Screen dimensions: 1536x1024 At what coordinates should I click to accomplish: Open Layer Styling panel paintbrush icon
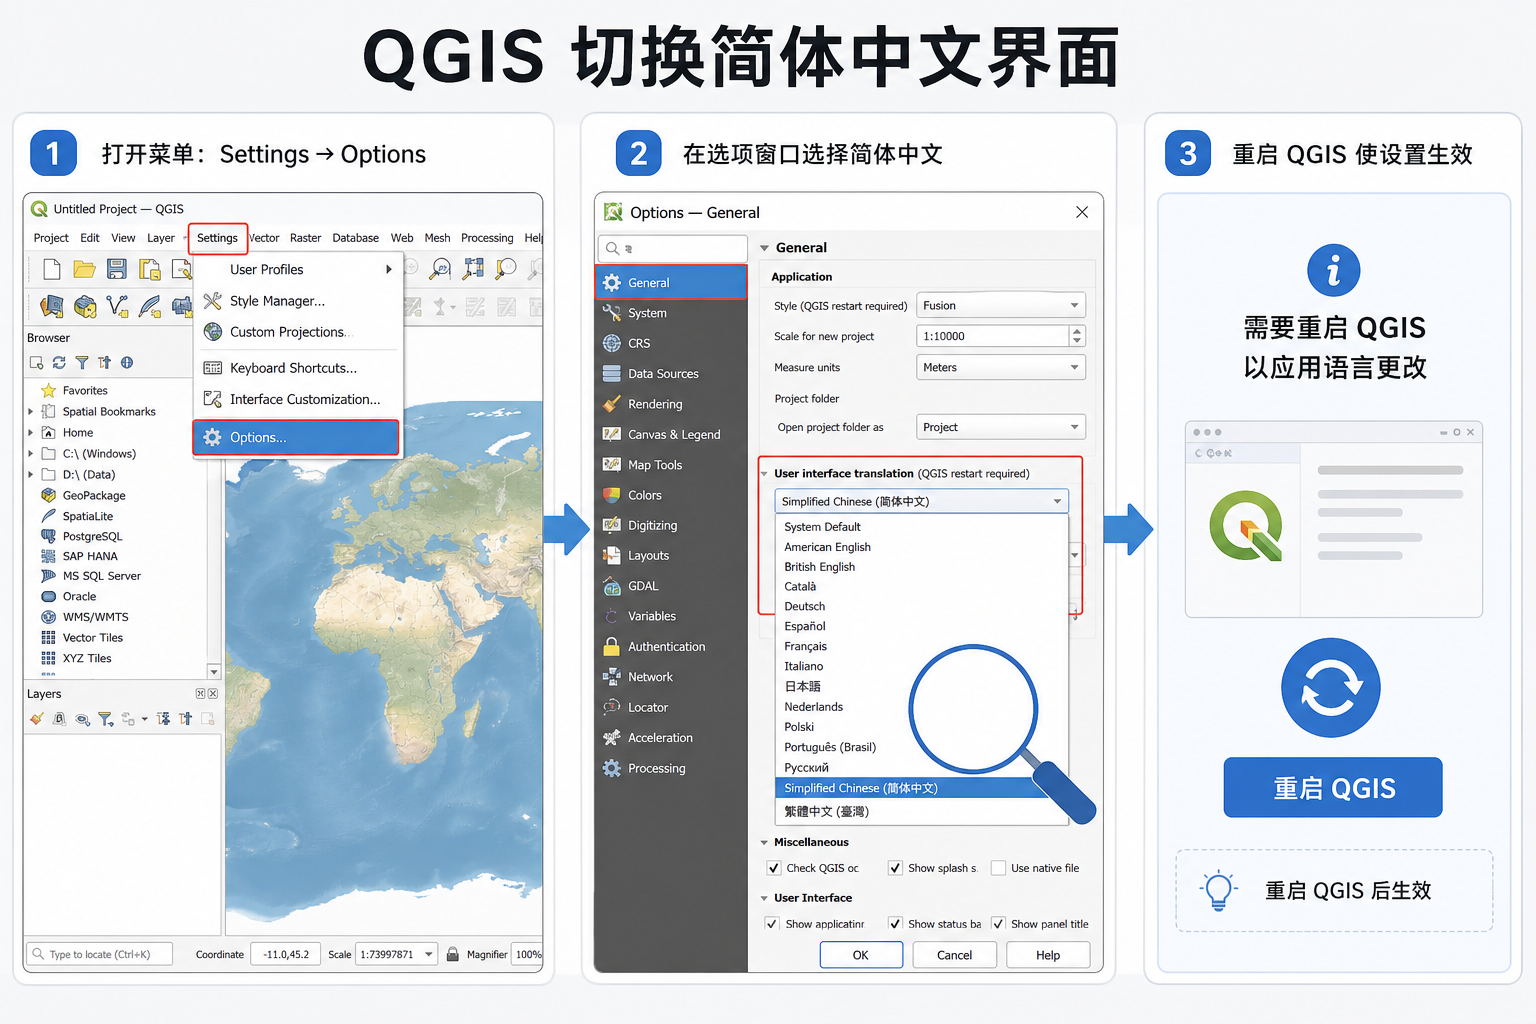coord(37,719)
